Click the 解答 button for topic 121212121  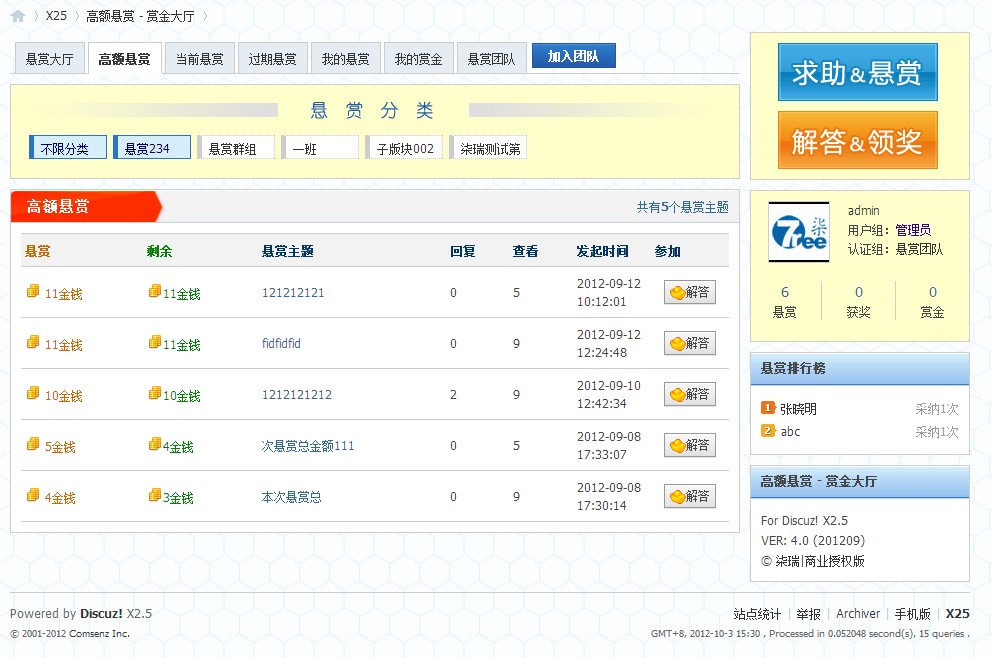689,292
